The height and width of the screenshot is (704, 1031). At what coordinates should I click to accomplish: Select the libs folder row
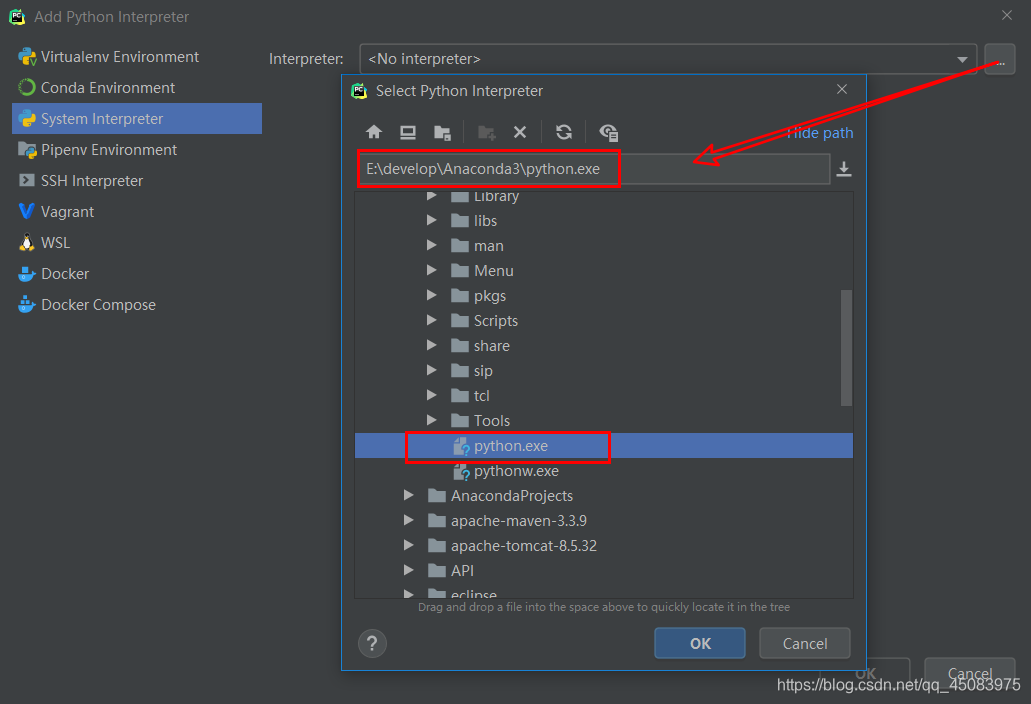604,221
